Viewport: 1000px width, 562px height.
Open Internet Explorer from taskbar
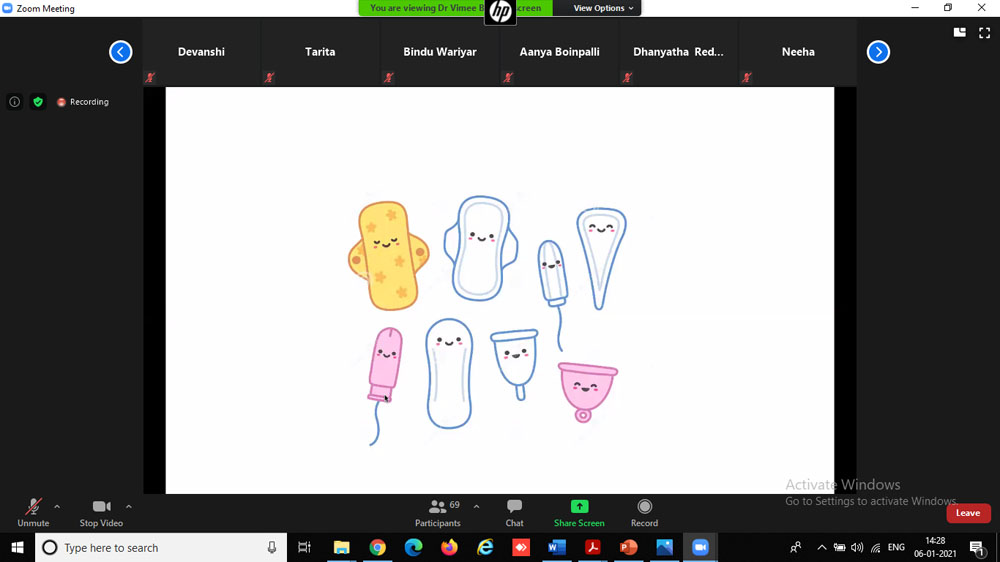coord(485,547)
